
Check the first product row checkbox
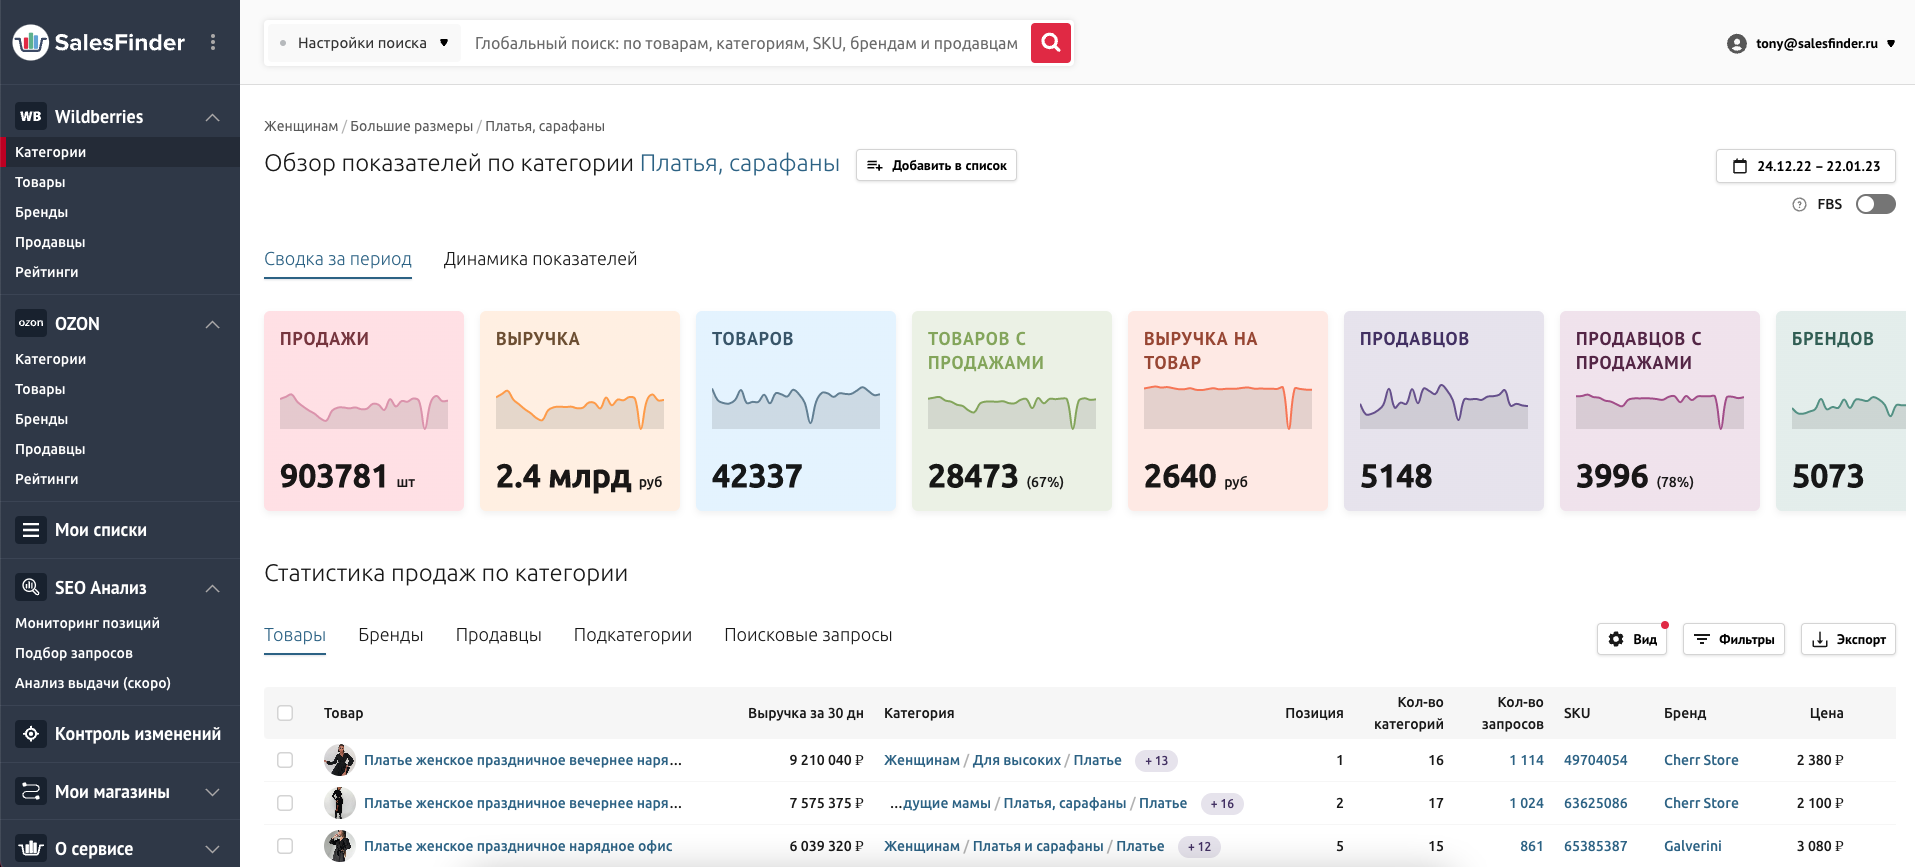(285, 760)
